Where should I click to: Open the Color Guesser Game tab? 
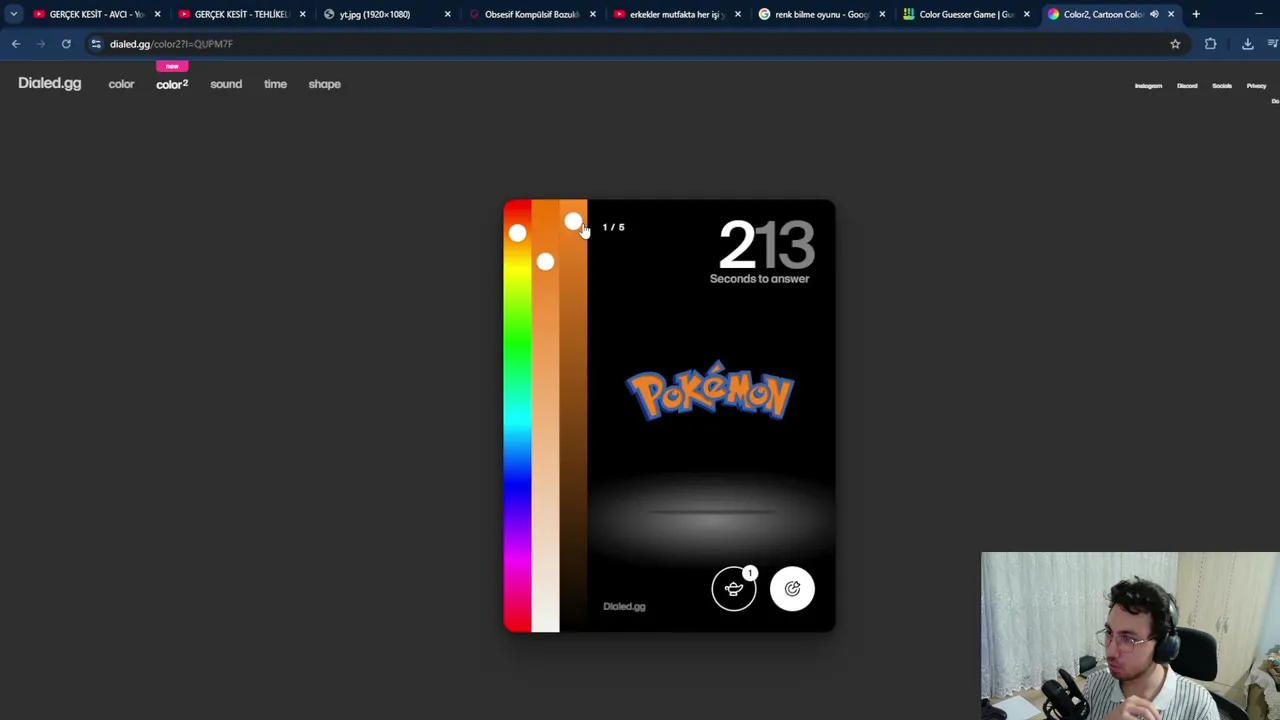tap(967, 14)
